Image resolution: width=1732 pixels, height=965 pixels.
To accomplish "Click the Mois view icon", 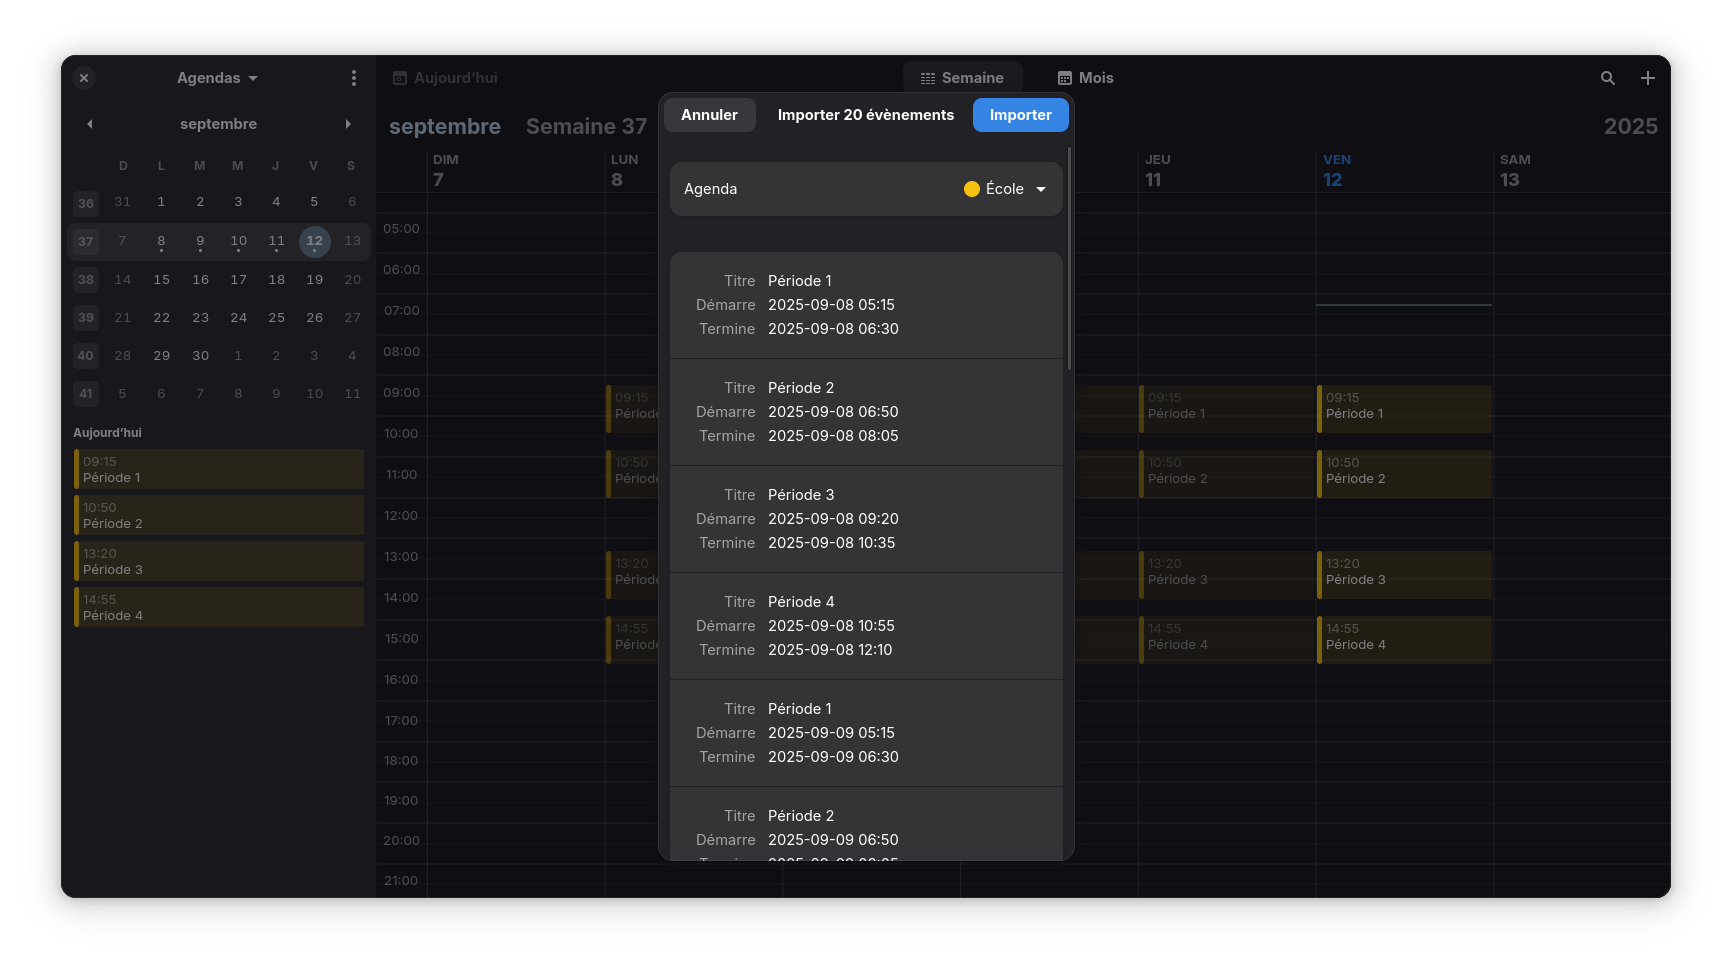I will [1065, 78].
